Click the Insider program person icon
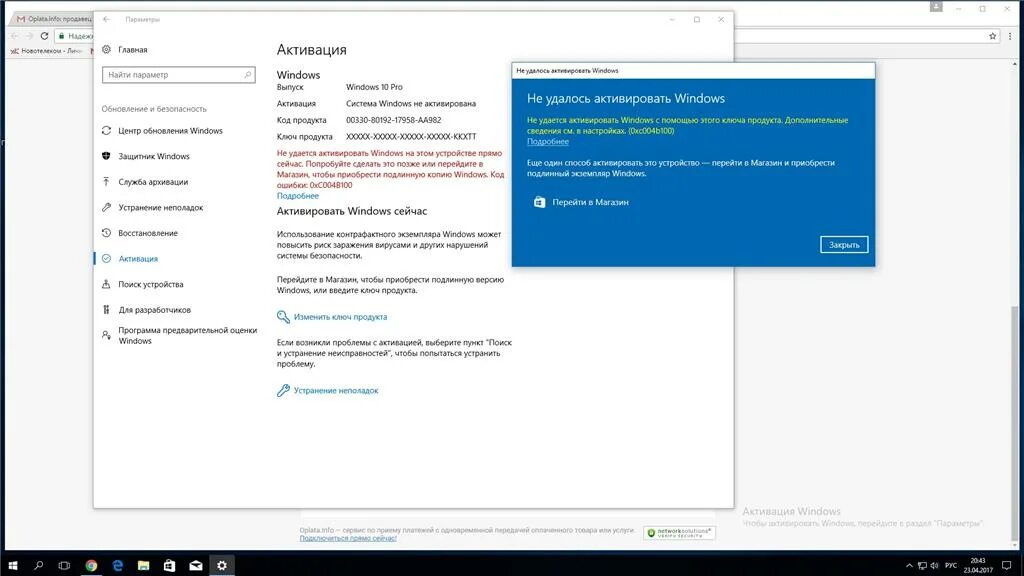The image size is (1024, 576). [106, 335]
